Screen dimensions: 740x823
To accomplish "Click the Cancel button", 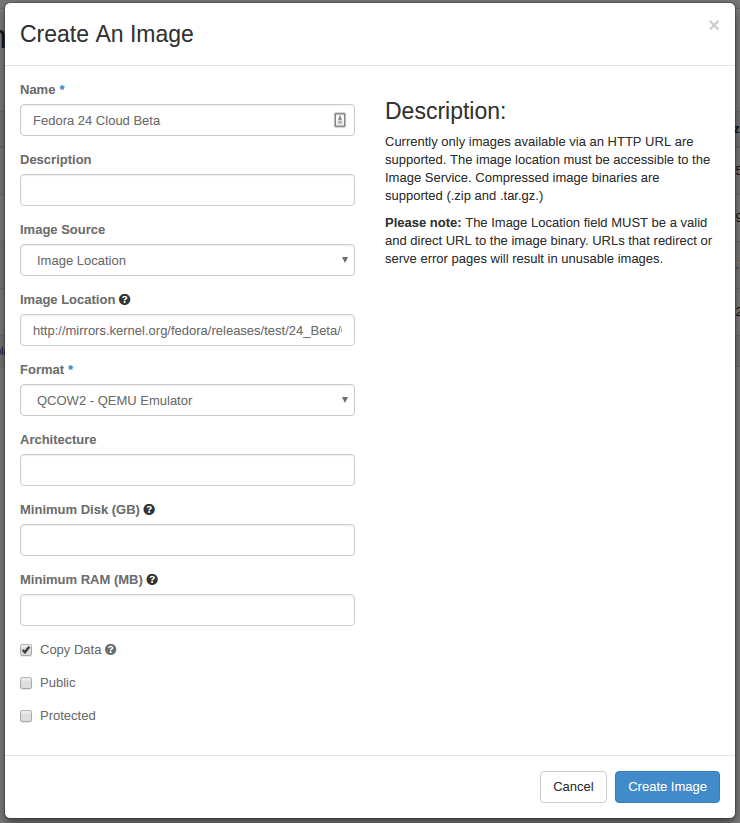I will pos(573,786).
